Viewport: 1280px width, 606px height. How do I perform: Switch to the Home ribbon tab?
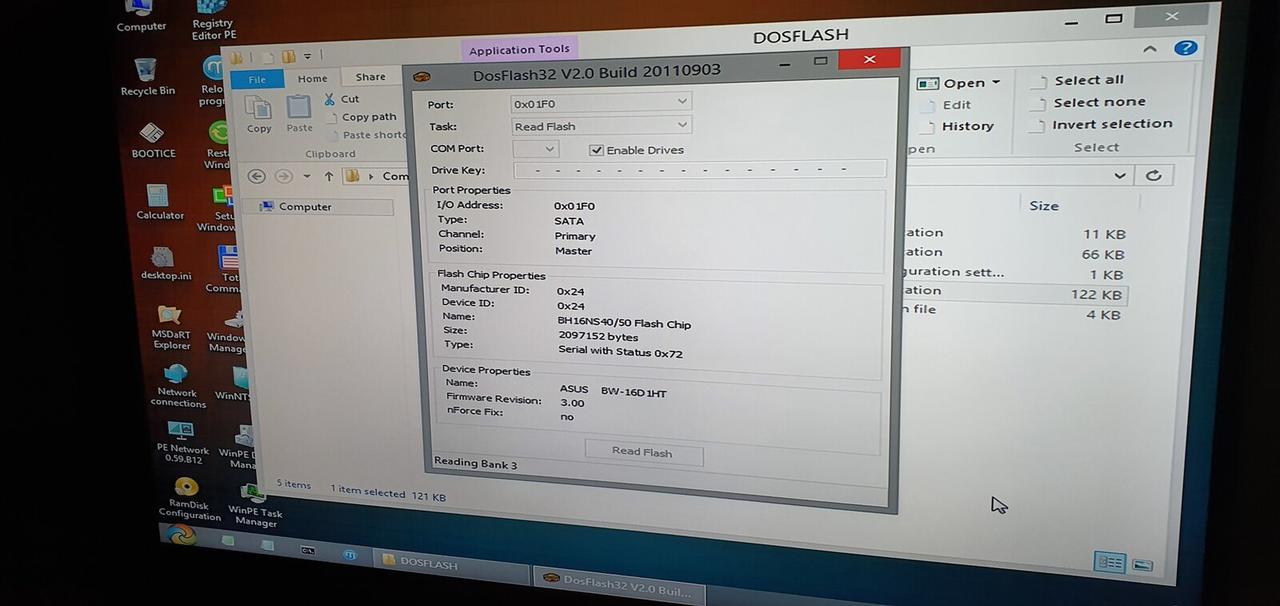[x=312, y=78]
